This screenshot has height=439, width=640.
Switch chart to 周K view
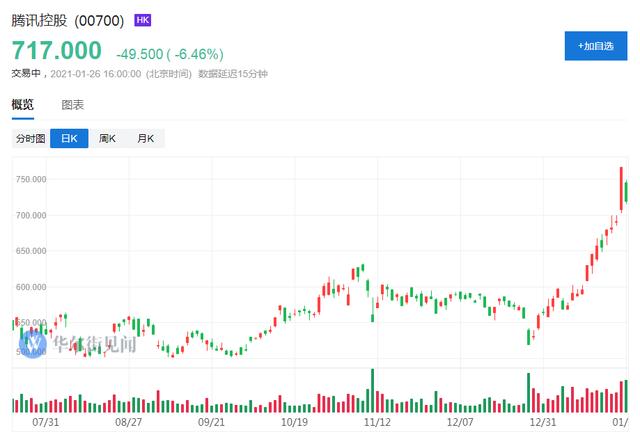pos(108,139)
